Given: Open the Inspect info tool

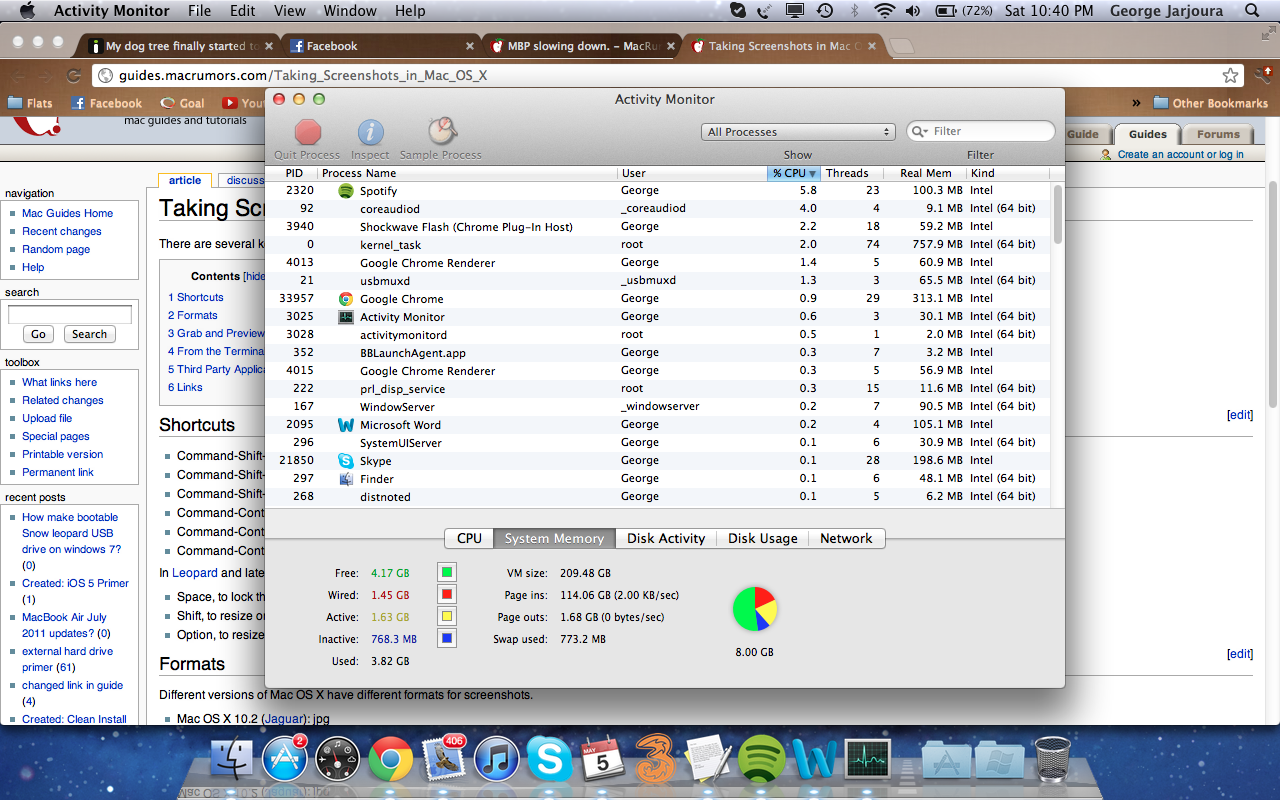Looking at the screenshot, I should (370, 132).
